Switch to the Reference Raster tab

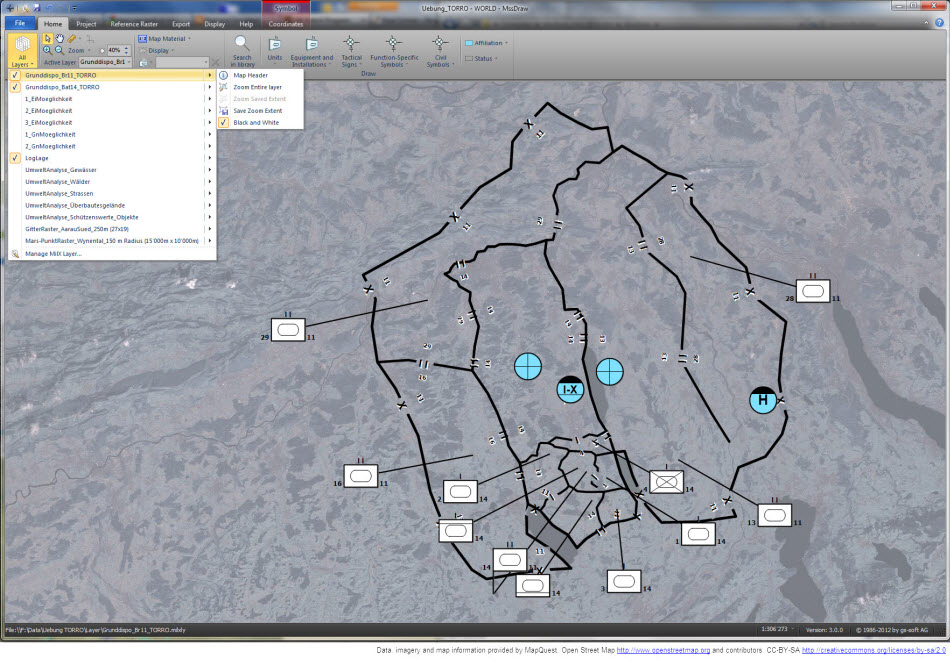(x=132, y=24)
